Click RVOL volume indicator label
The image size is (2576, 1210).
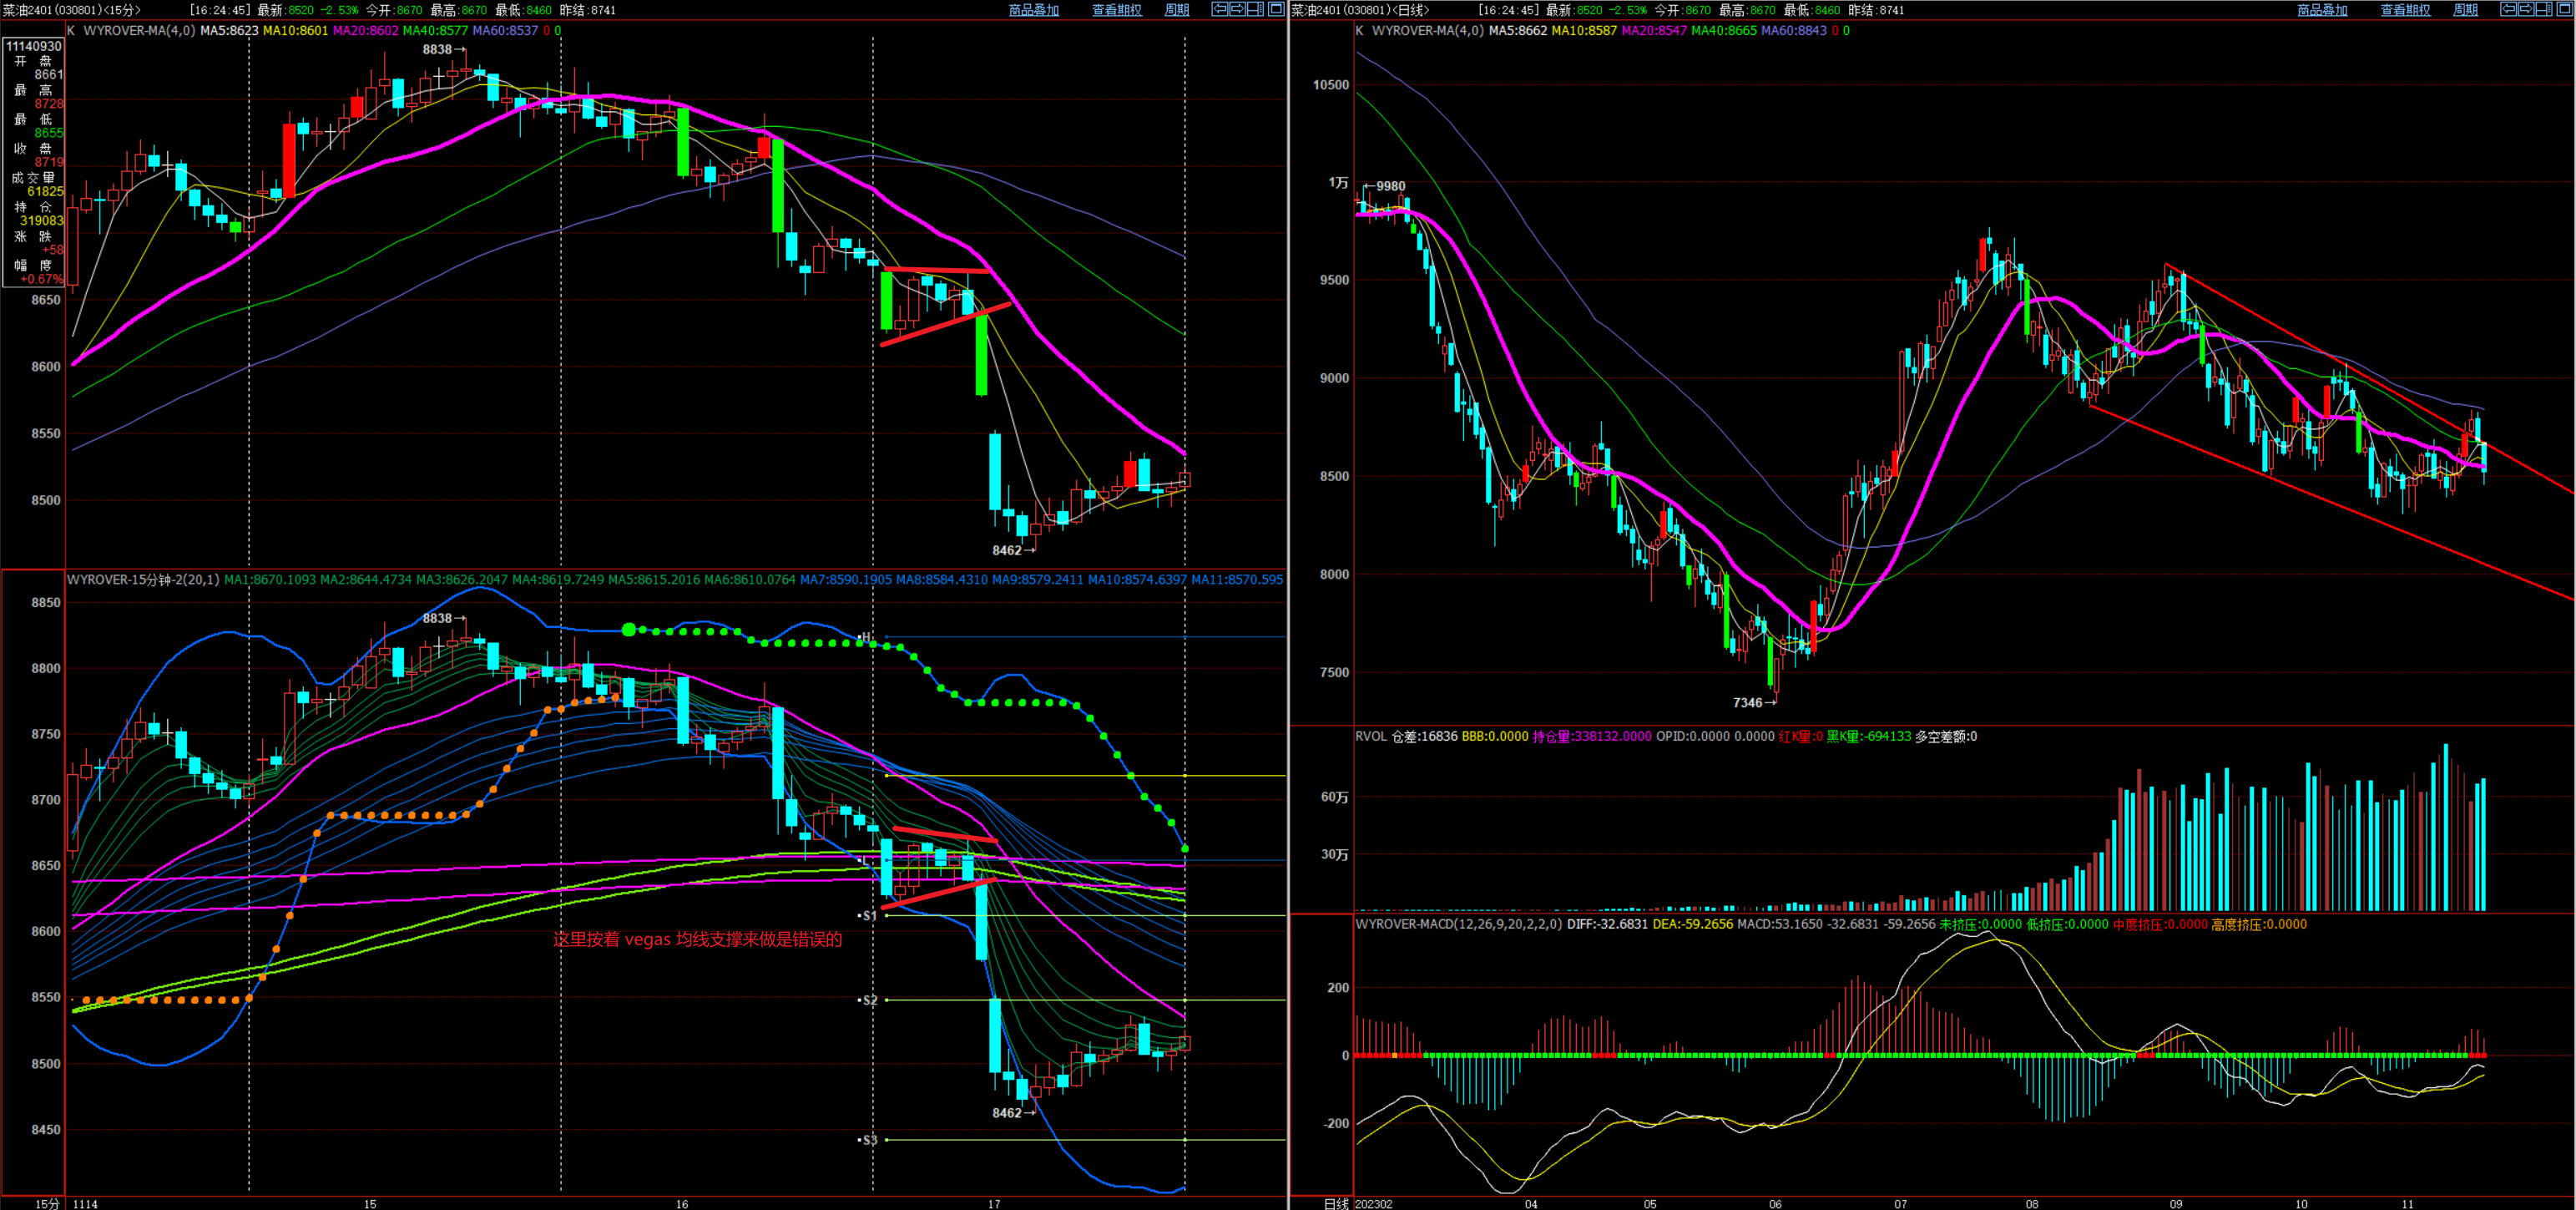coord(1371,736)
